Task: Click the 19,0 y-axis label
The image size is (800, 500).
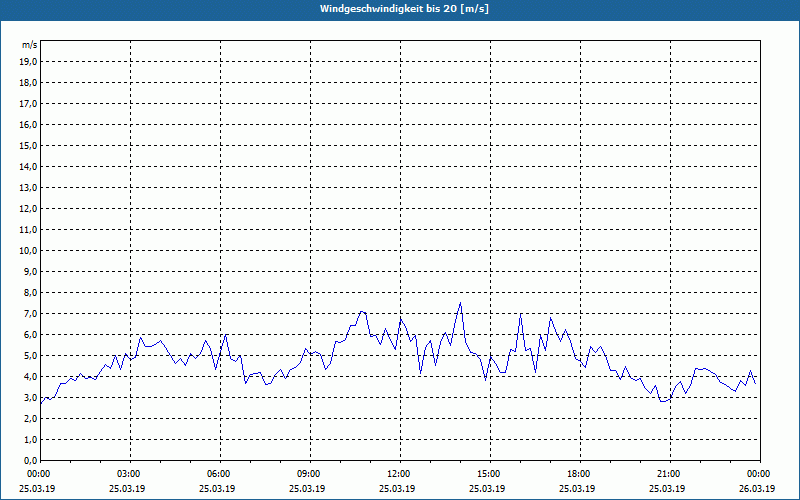Action: pyautogui.click(x=28, y=62)
